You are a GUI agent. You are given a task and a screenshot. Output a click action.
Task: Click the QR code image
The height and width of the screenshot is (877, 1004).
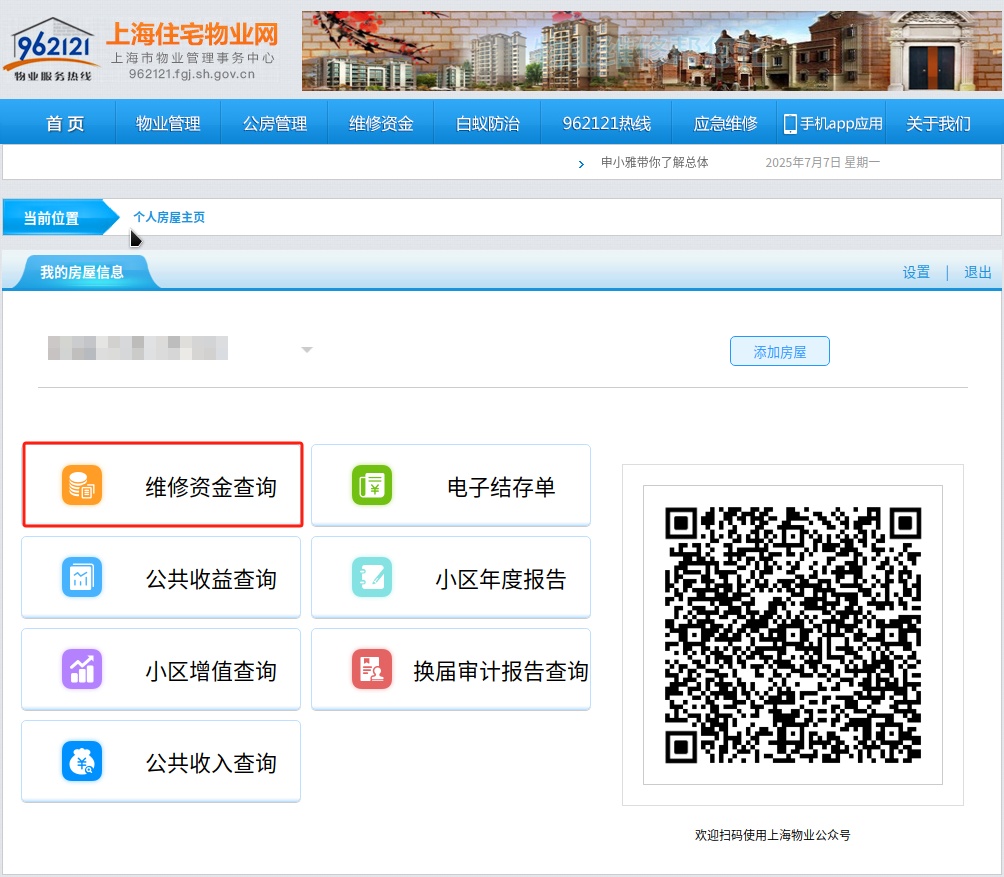[792, 635]
